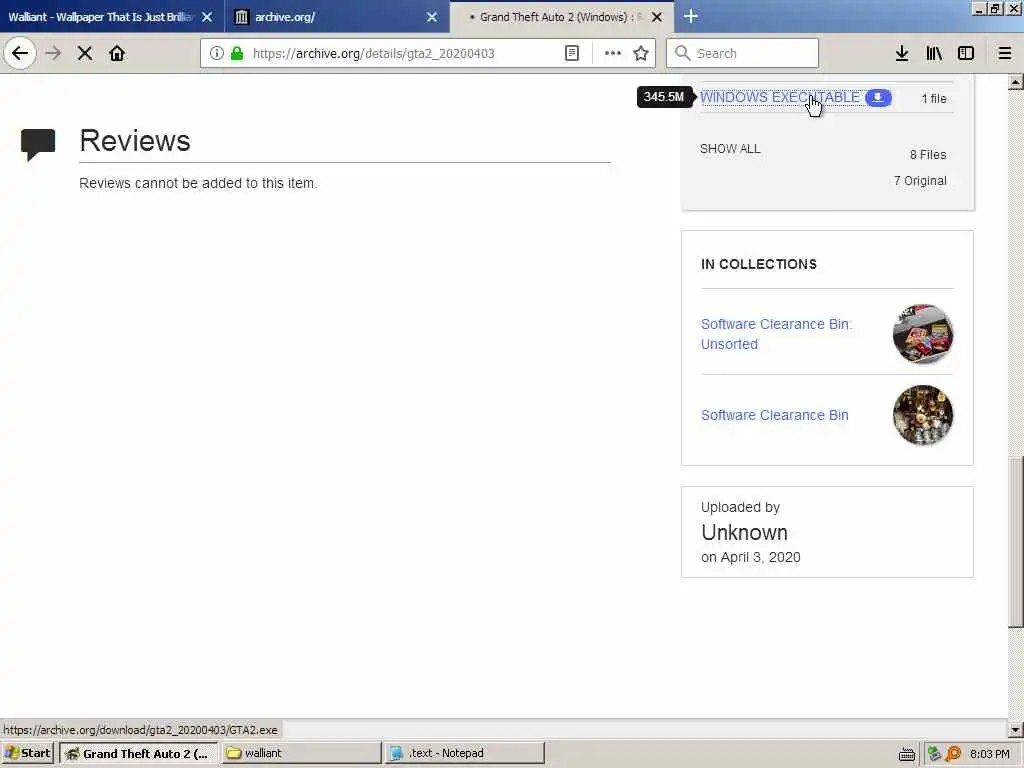This screenshot has width=1024, height=768.
Task: Click the IN COLLECTIONS heading
Action: pos(759,264)
